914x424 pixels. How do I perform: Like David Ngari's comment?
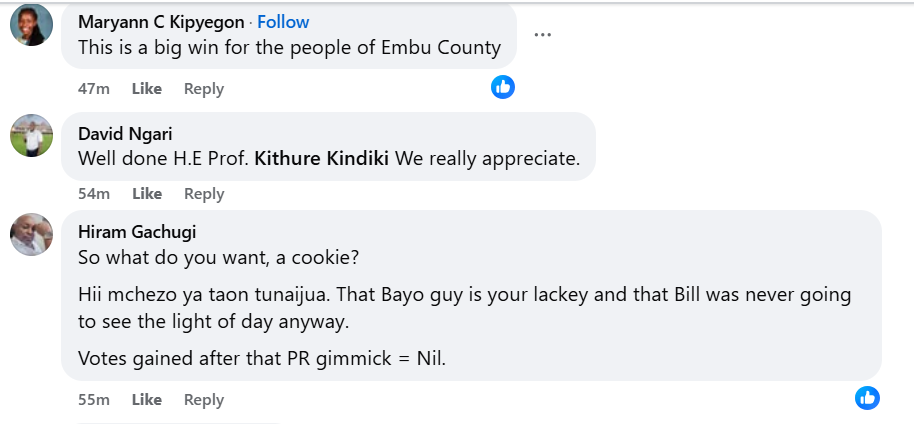pos(147,194)
